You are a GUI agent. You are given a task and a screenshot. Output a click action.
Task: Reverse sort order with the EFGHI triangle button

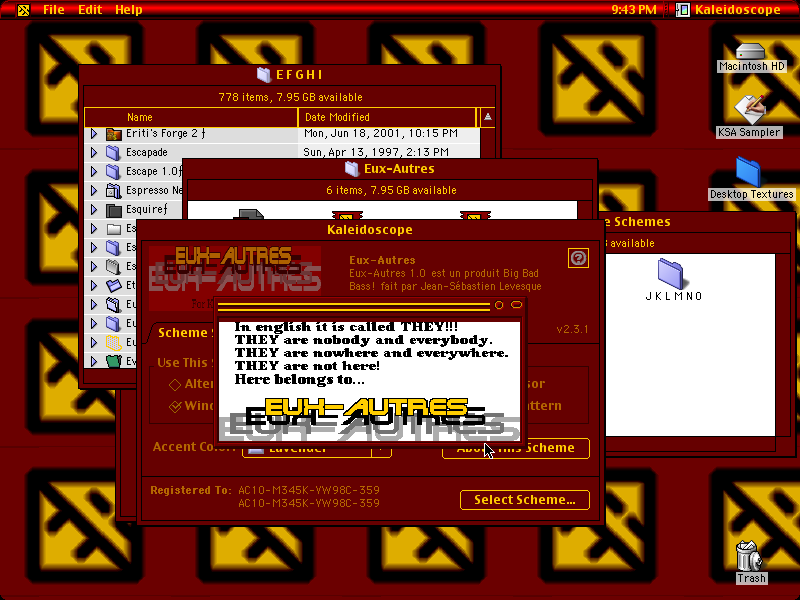(488, 117)
